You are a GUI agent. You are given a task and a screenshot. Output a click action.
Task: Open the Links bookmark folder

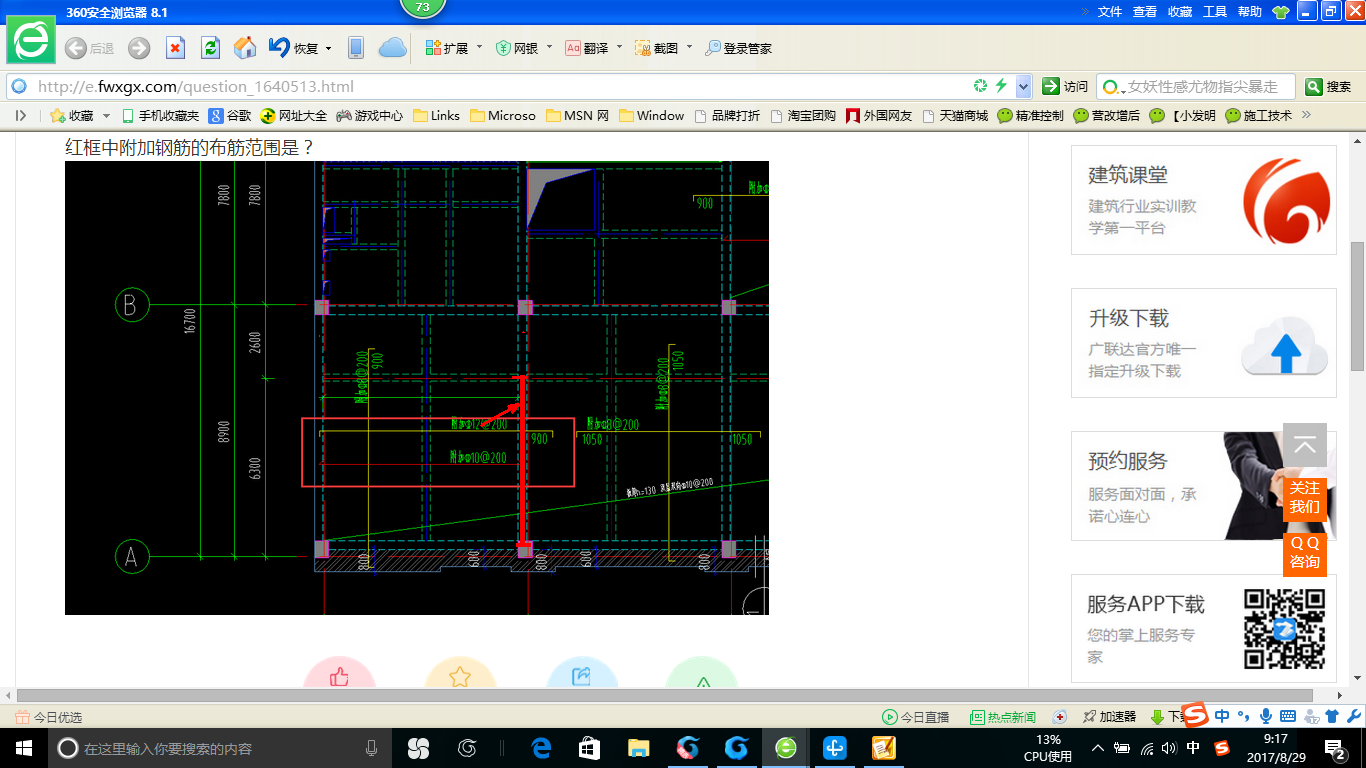[x=436, y=115]
